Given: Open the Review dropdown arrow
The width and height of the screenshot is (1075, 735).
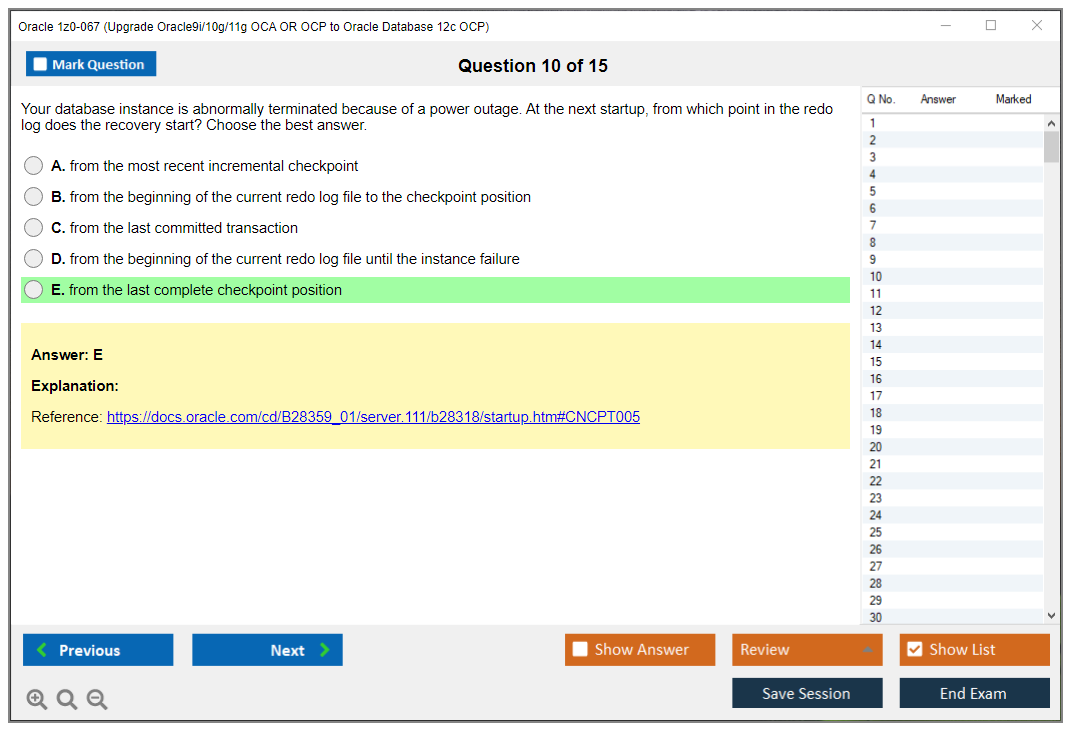Looking at the screenshot, I should [869, 649].
